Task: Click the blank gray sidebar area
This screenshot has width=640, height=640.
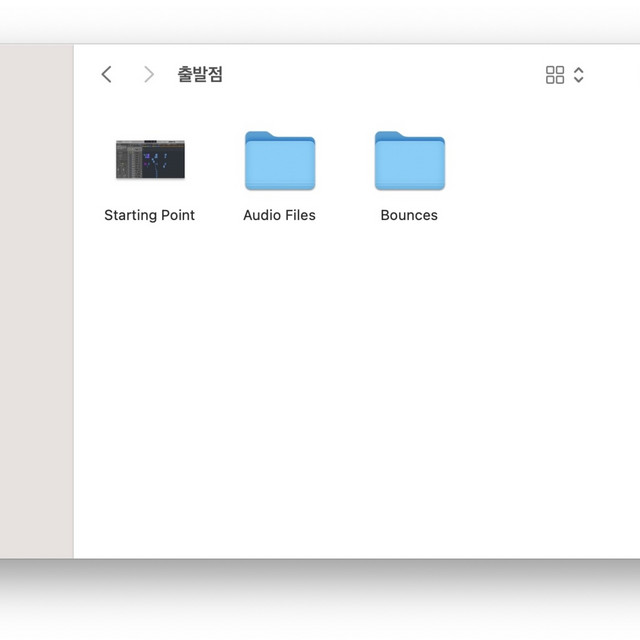Action: coord(36,300)
